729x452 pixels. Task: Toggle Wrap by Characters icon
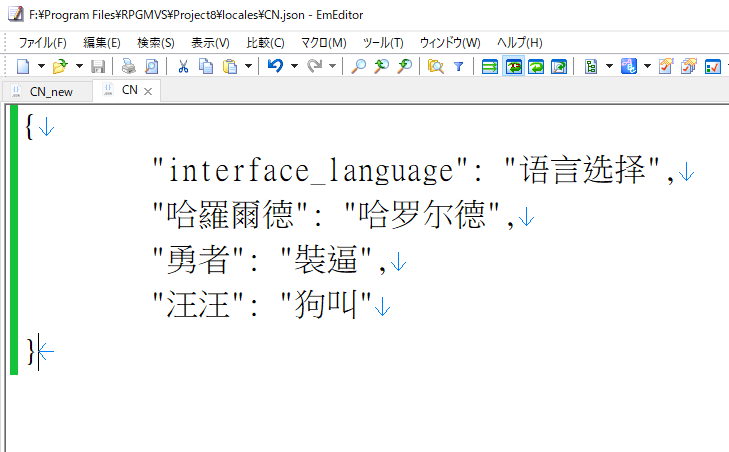[x=513, y=66]
